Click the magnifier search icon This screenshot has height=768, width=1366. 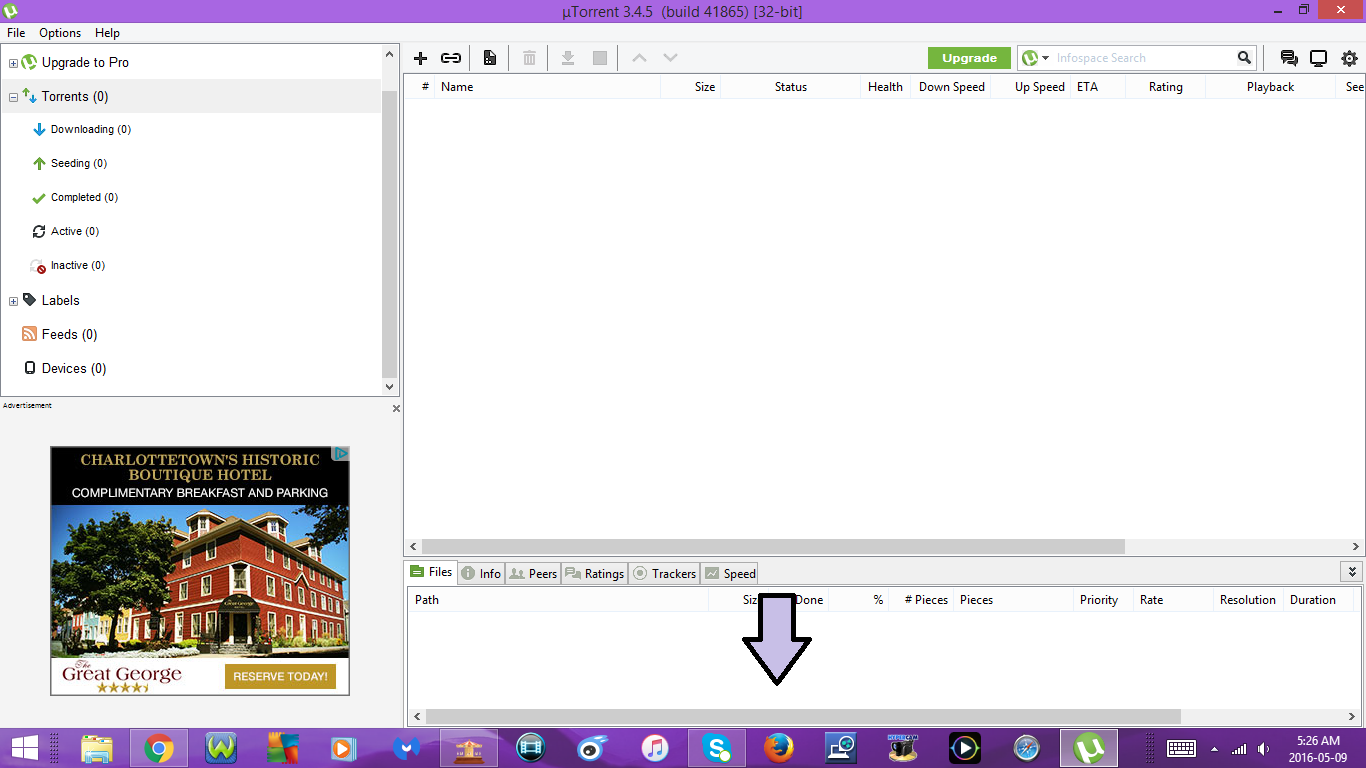coord(1244,58)
